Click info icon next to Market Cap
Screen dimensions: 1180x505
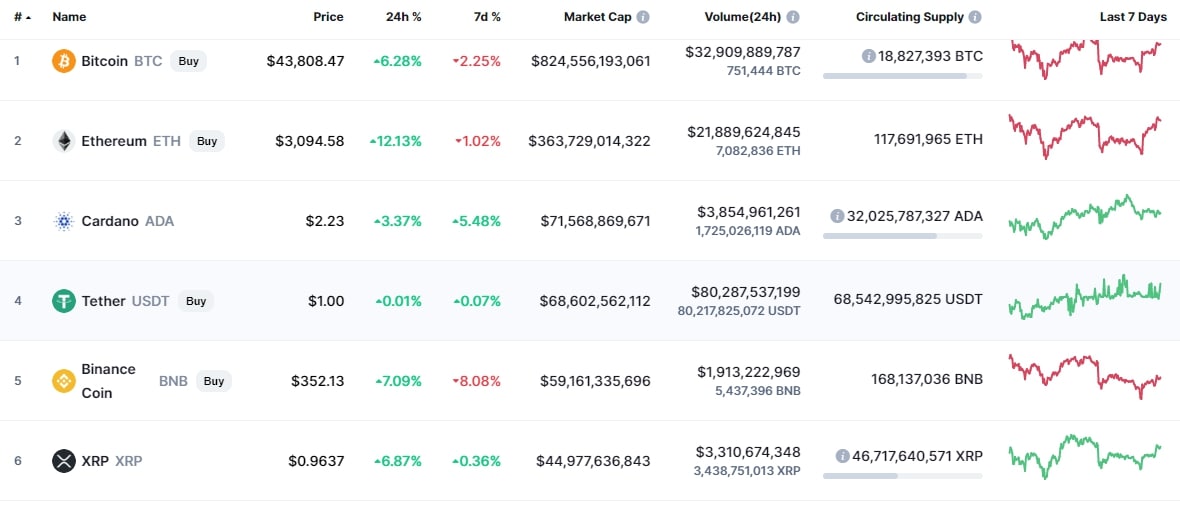pos(643,17)
